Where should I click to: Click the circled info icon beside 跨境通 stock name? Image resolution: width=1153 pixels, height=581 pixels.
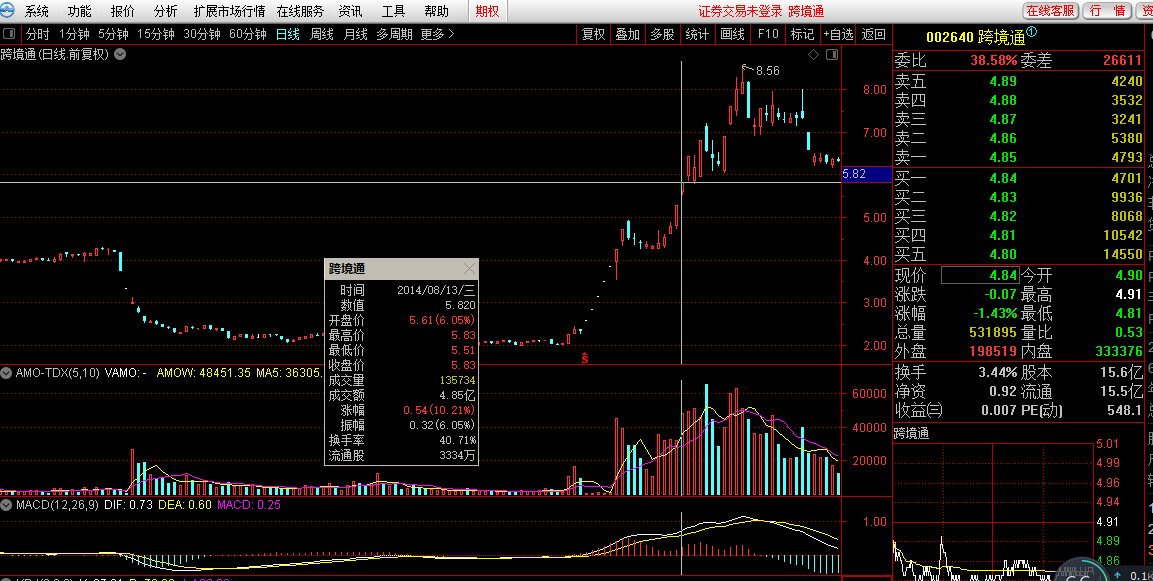1031,33
